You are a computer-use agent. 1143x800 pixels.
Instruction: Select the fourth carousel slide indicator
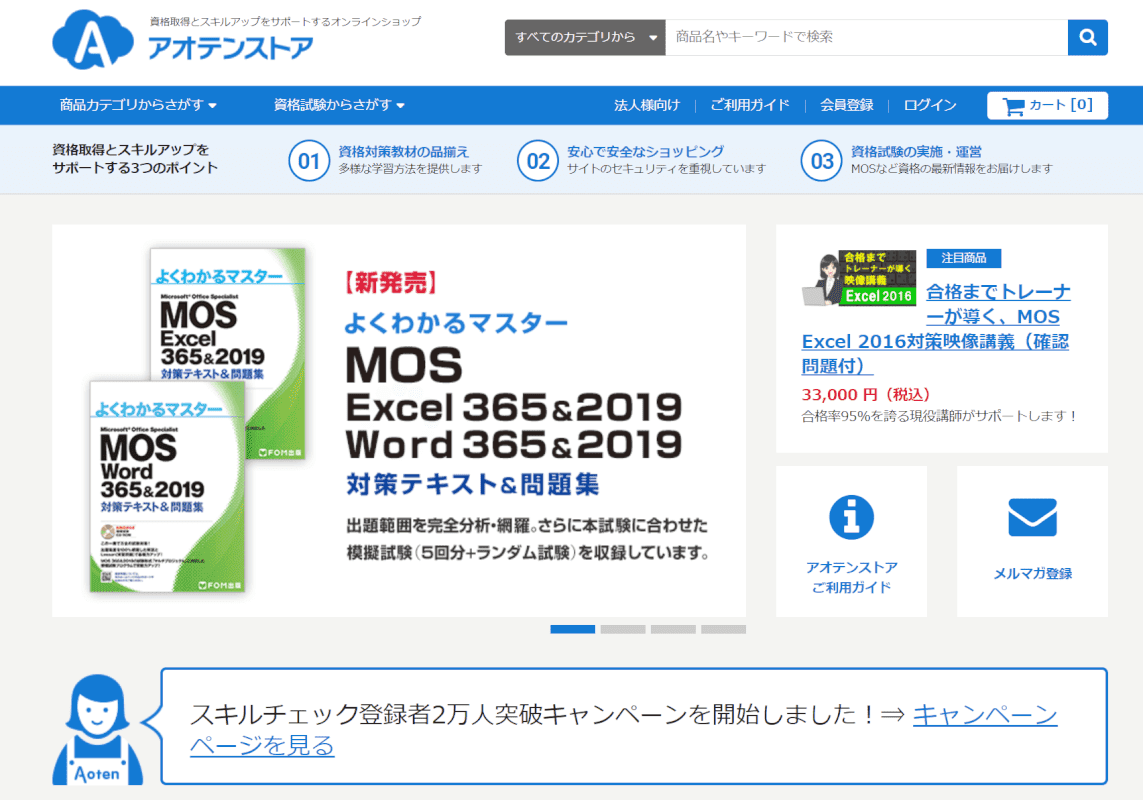click(x=723, y=629)
